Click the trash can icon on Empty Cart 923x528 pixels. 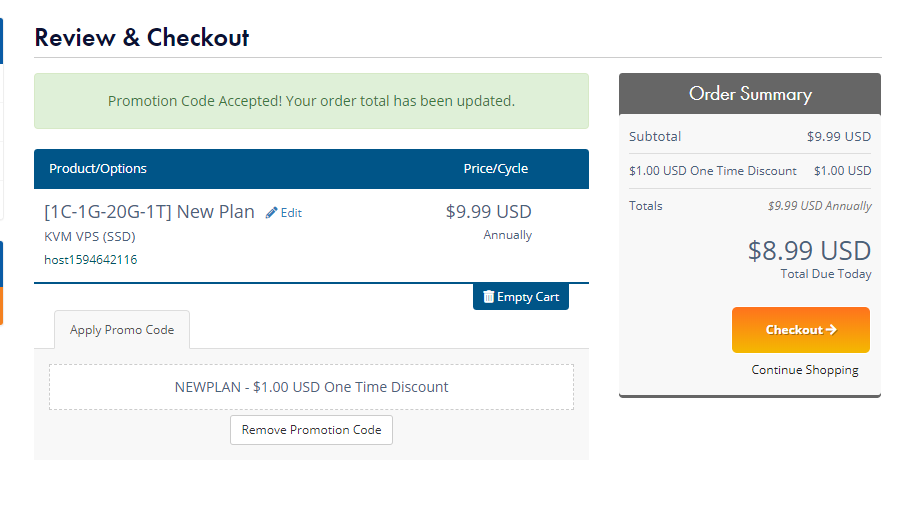click(488, 297)
